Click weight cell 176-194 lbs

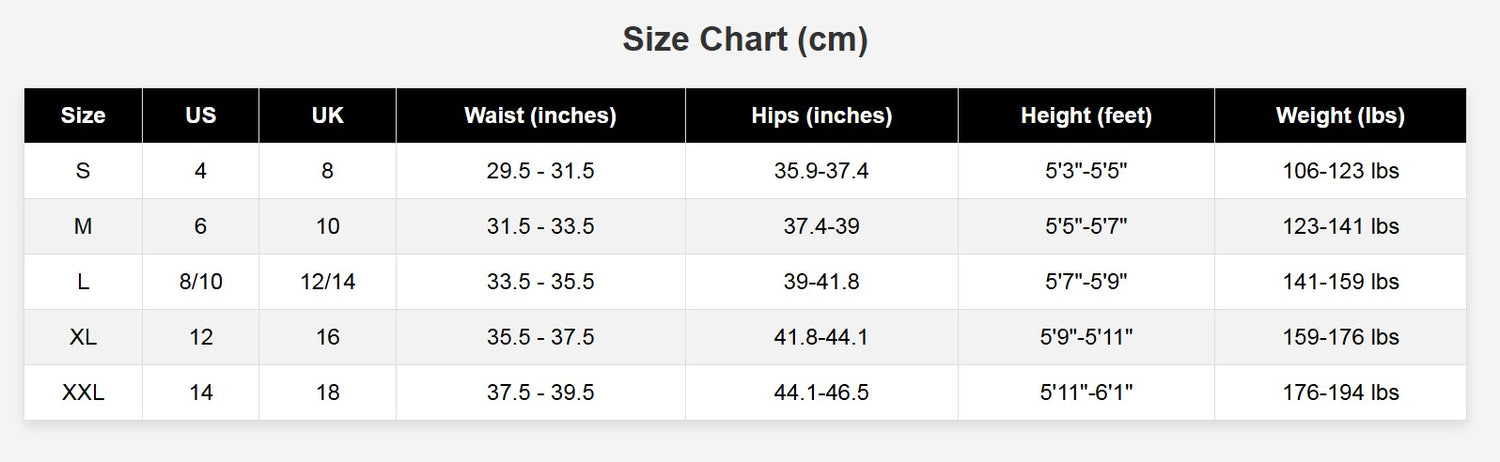pyautogui.click(x=1341, y=393)
